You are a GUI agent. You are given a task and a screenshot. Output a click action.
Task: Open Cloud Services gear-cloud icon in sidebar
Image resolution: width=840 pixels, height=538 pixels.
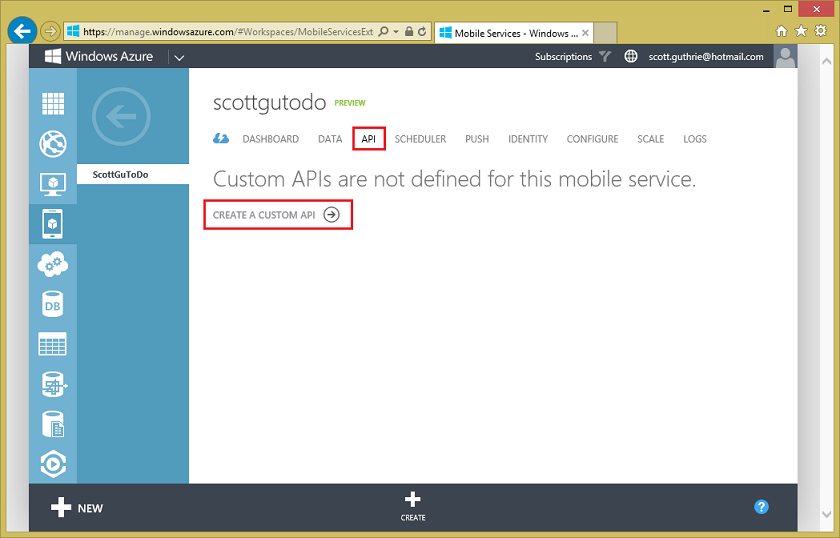tap(53, 264)
